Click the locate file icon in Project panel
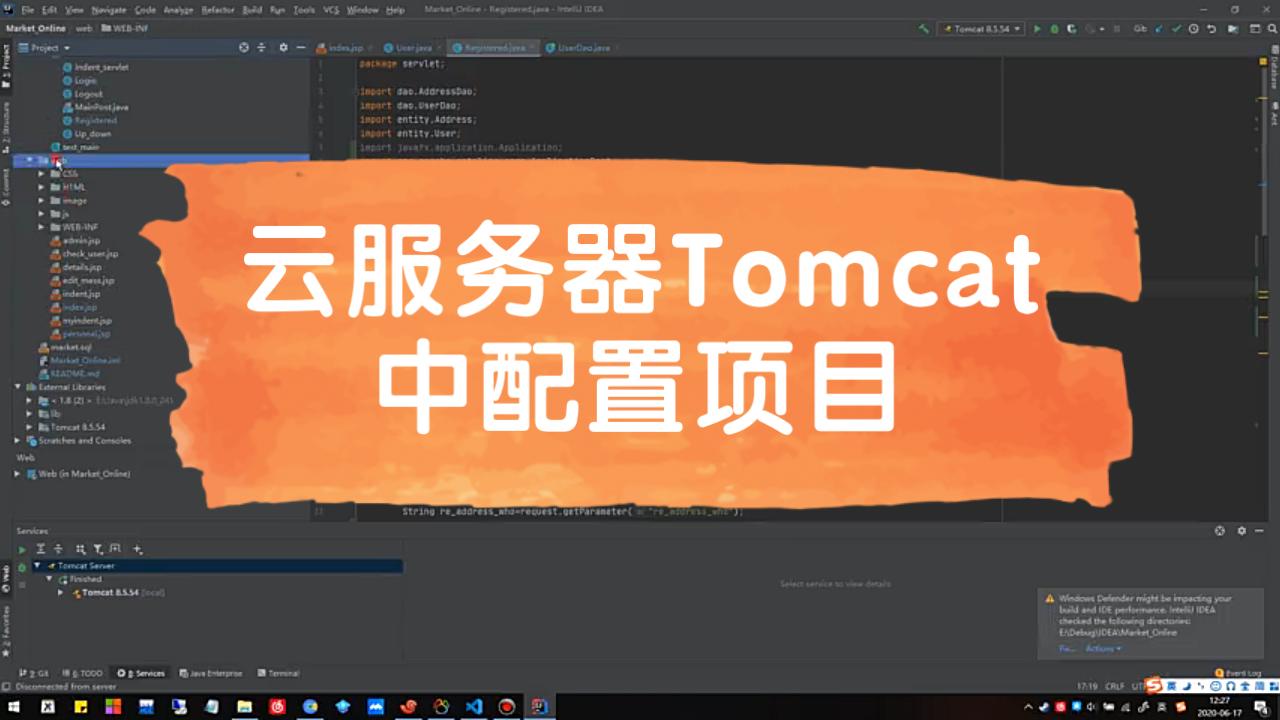 pos(244,47)
